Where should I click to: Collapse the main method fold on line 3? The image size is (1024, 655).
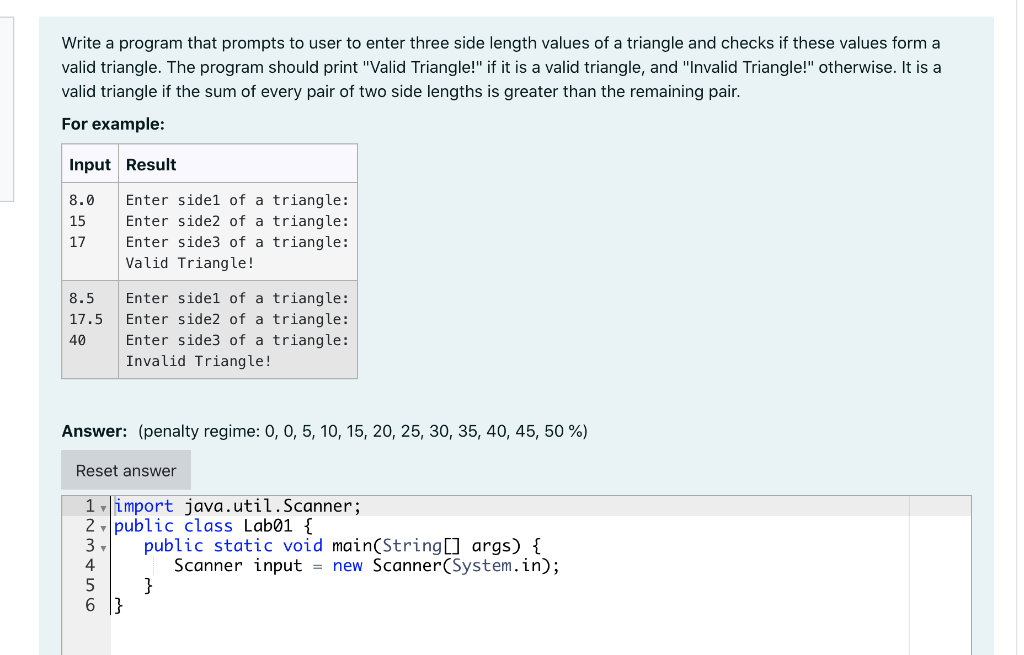pos(103,546)
